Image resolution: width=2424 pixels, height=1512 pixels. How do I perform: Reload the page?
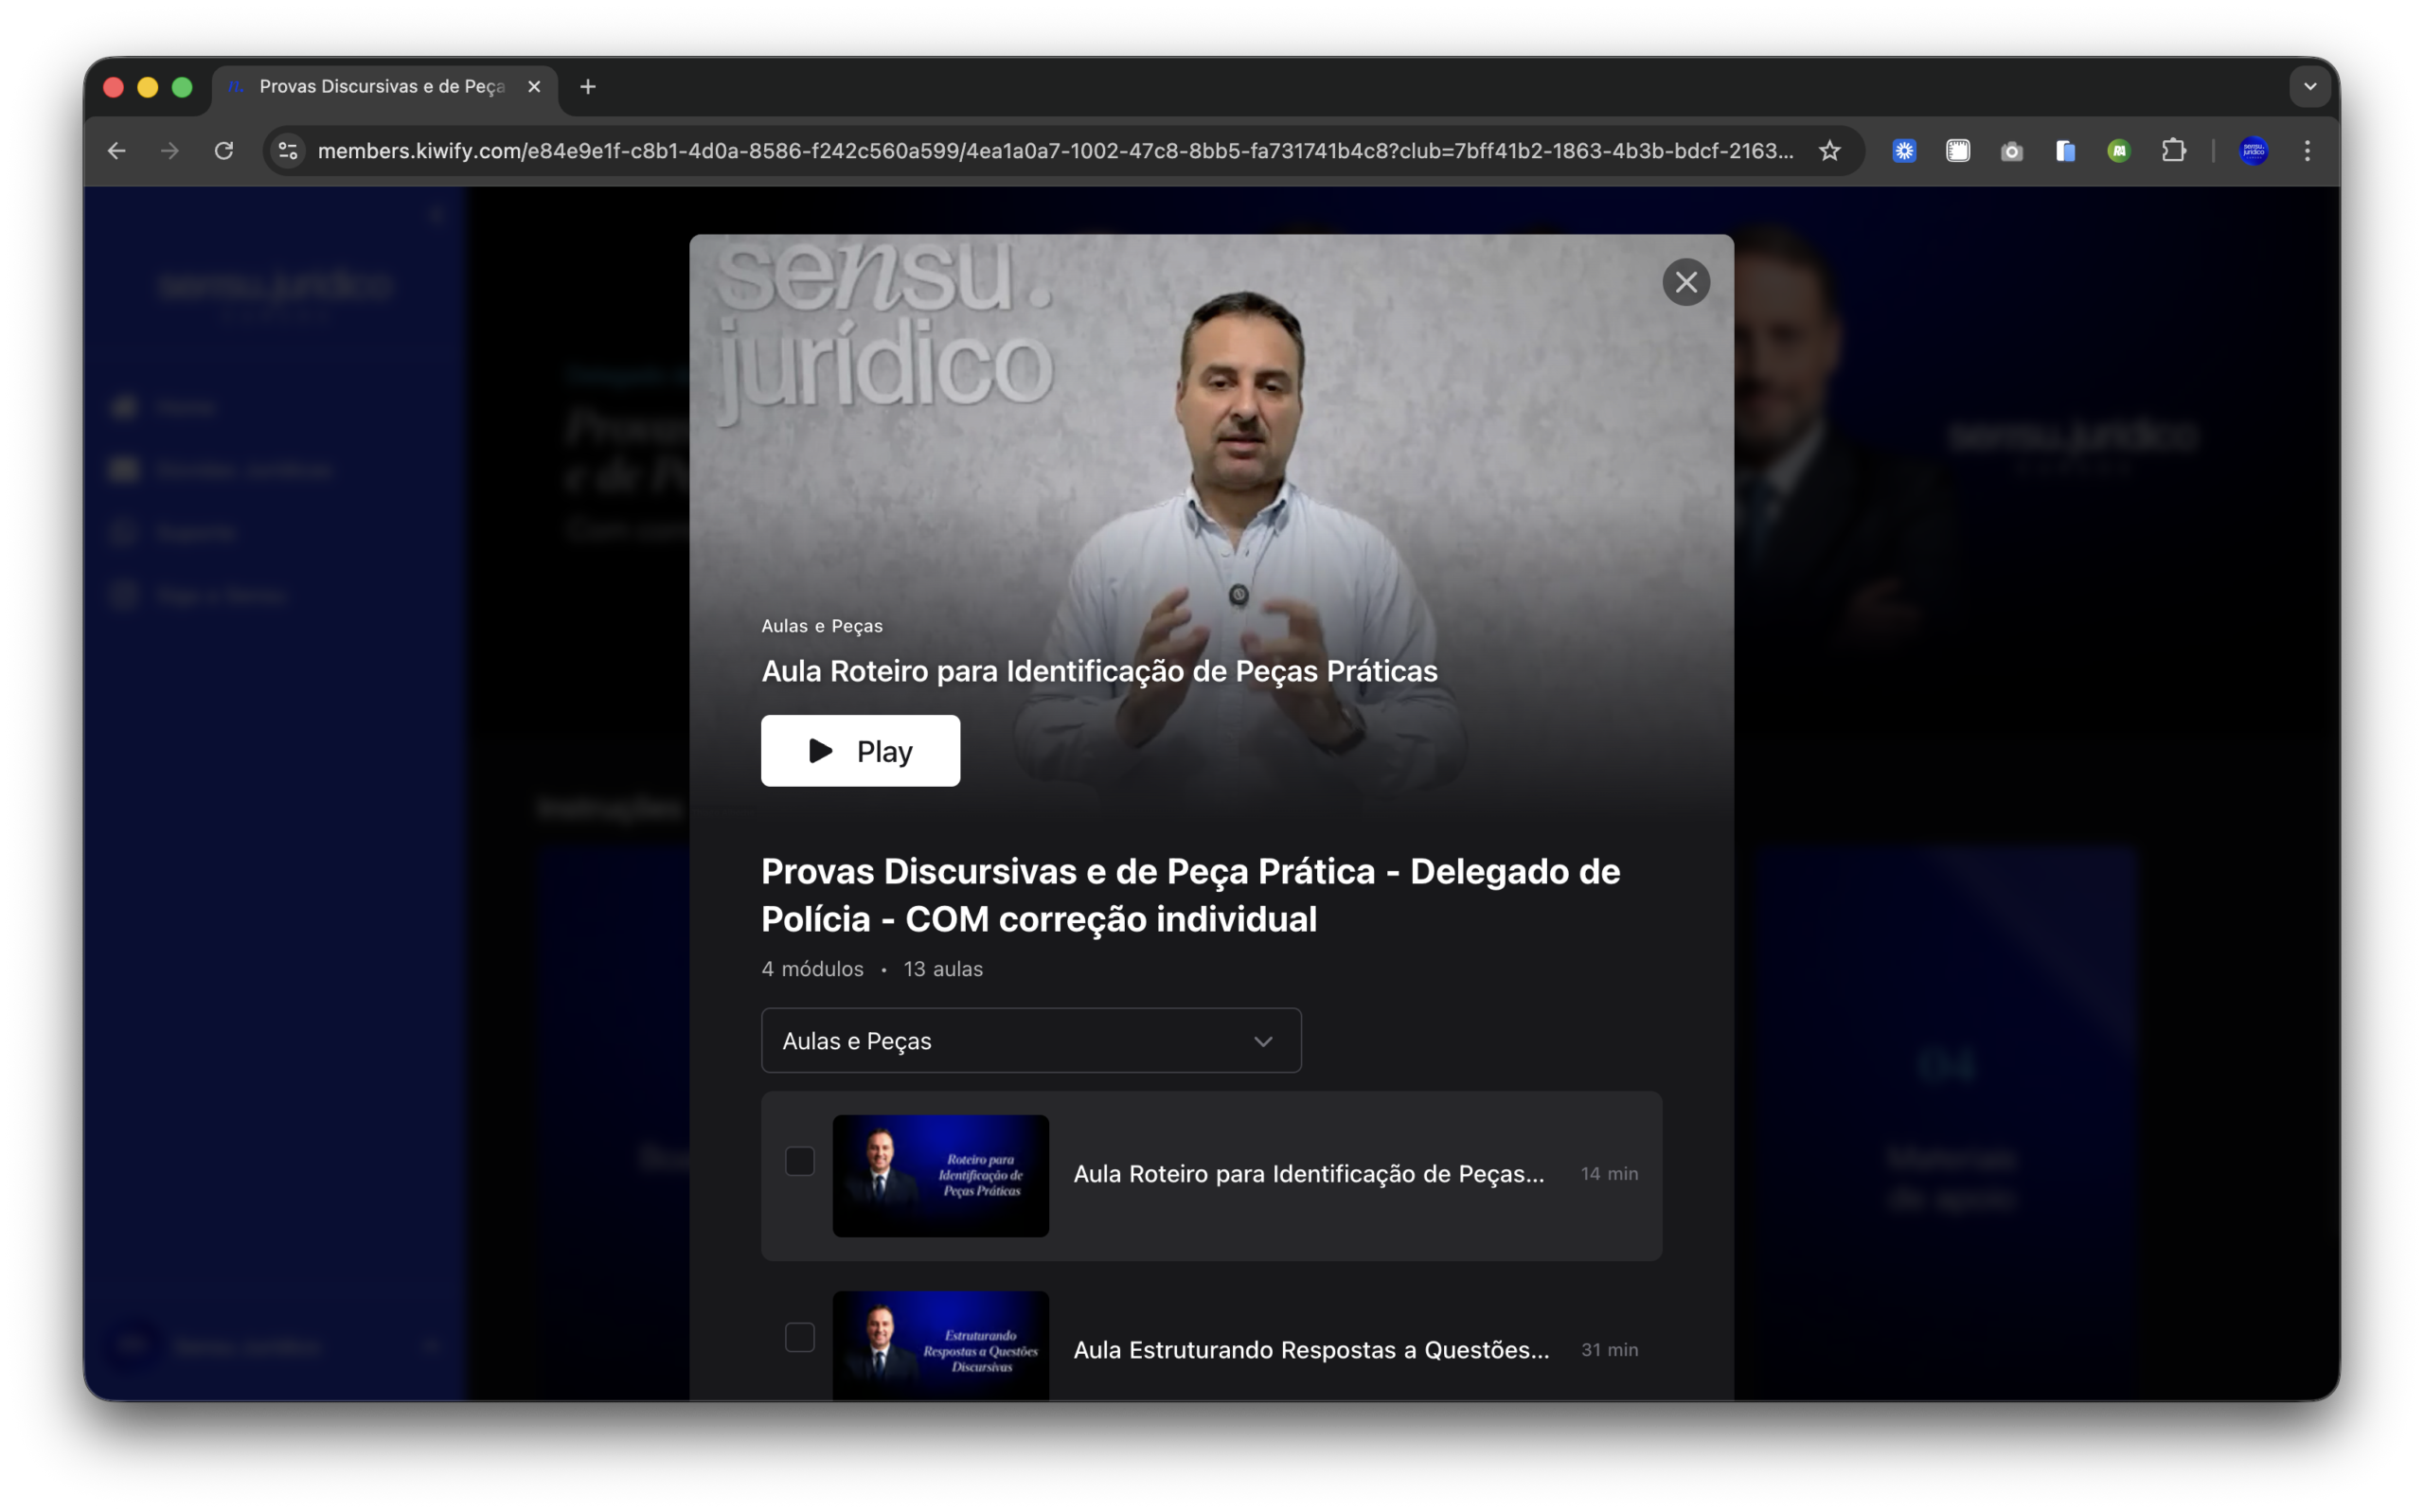pyautogui.click(x=224, y=151)
